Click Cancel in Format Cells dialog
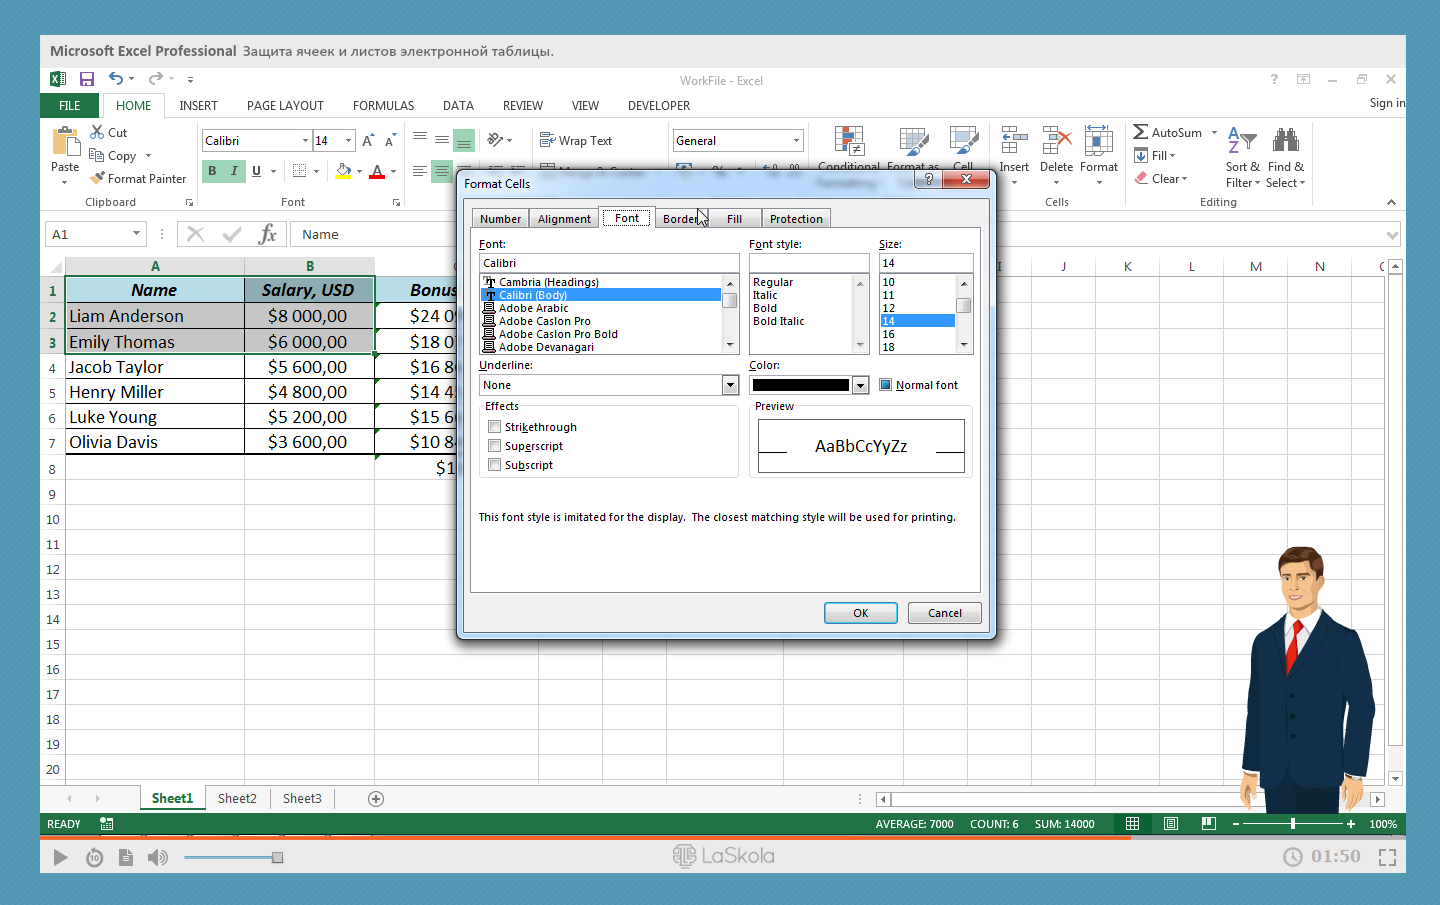1440x905 pixels. click(944, 613)
